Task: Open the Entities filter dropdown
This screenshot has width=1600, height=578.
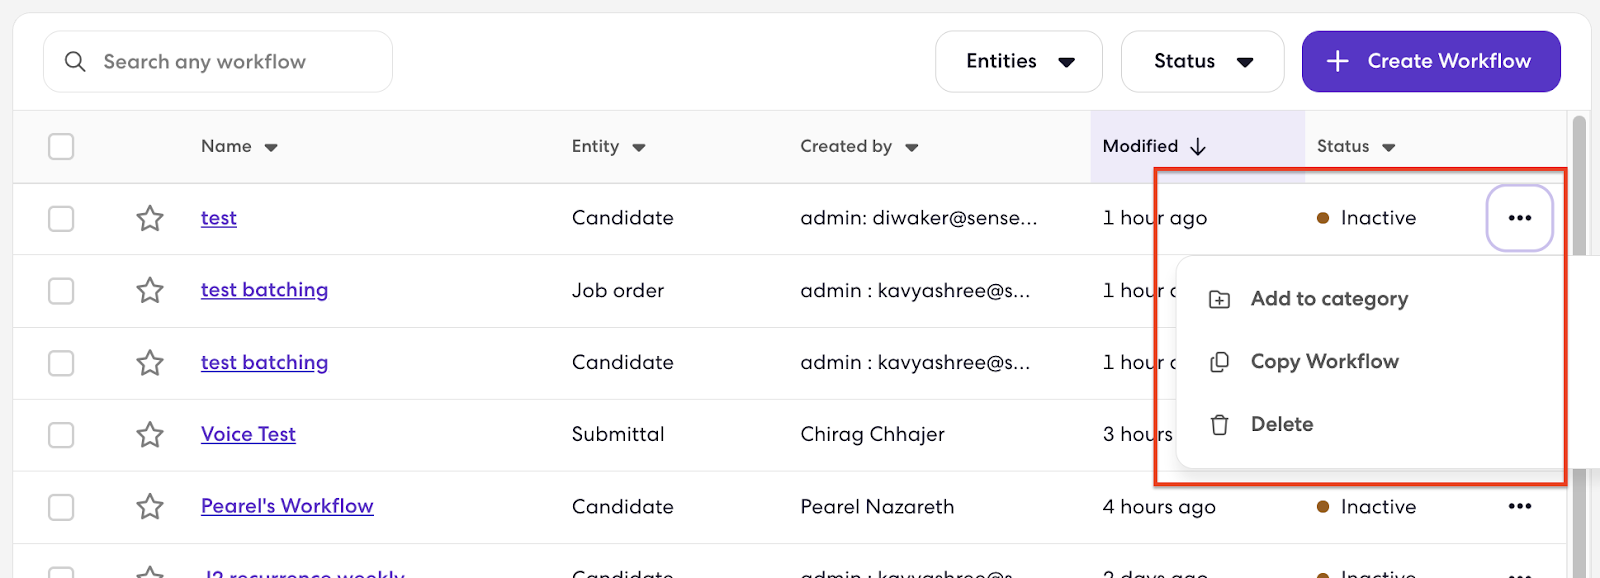Action: coord(1017,61)
